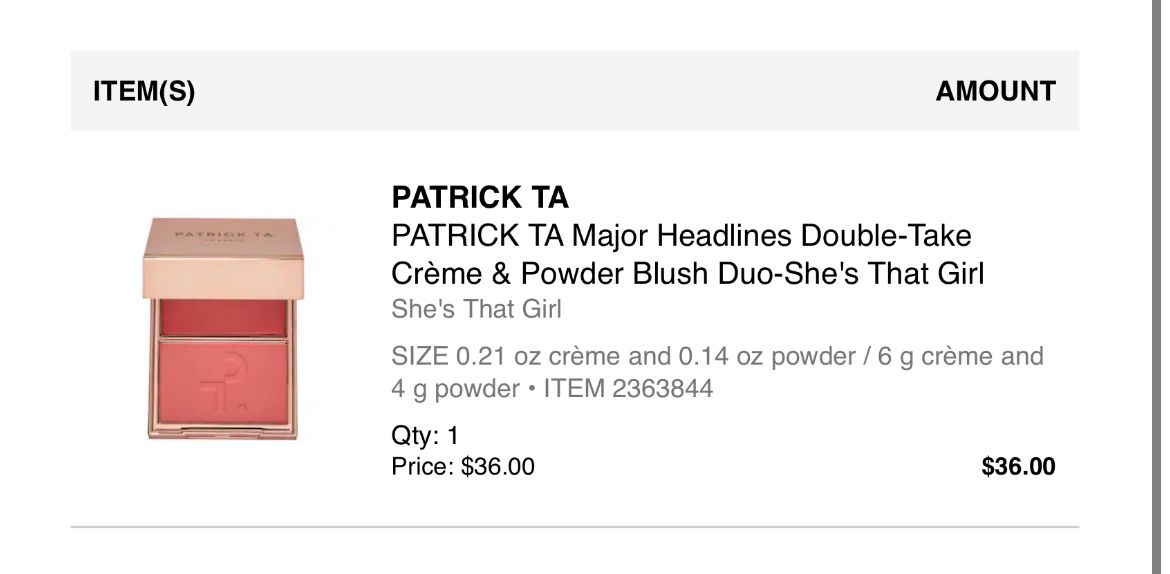Click the Qty: 1 line
Screen dimensions: 1170x574
[425, 437]
